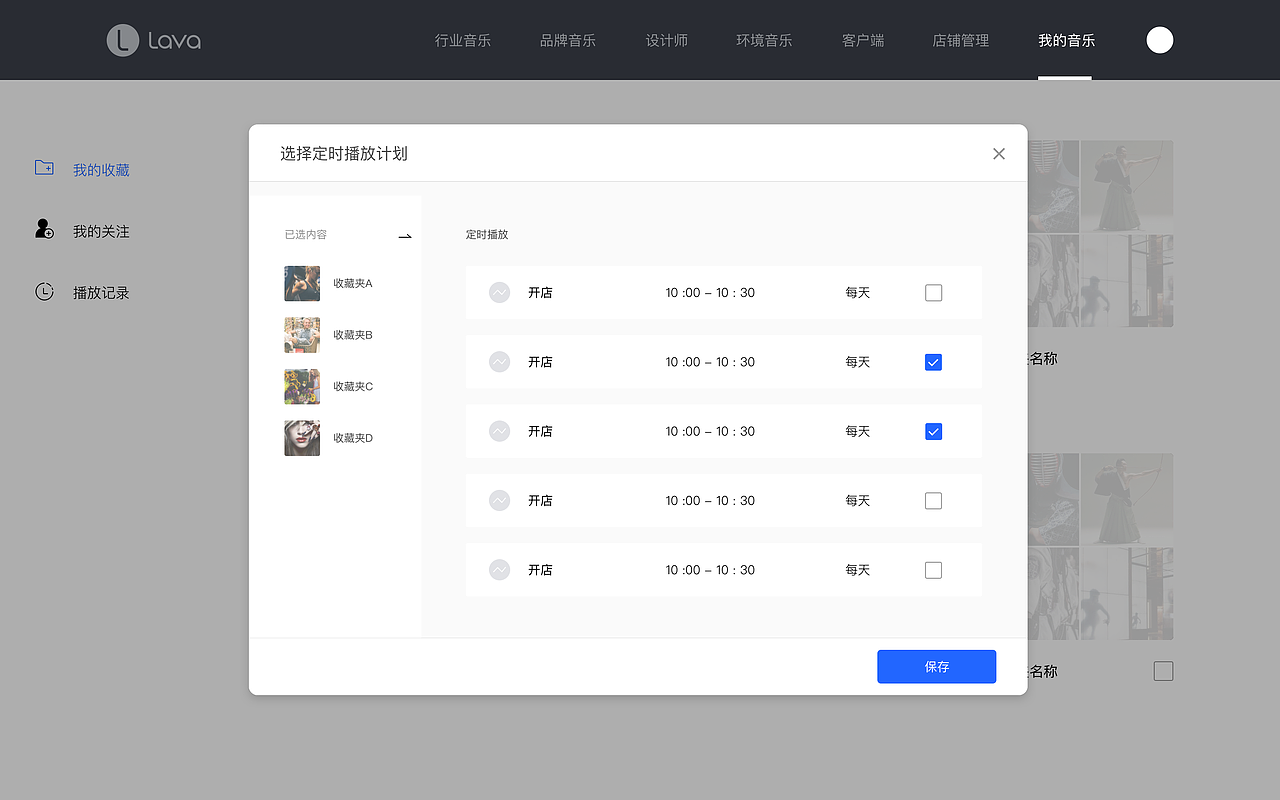Open the 店铺管理 nav tab
The image size is (1280, 800).
[x=961, y=40]
